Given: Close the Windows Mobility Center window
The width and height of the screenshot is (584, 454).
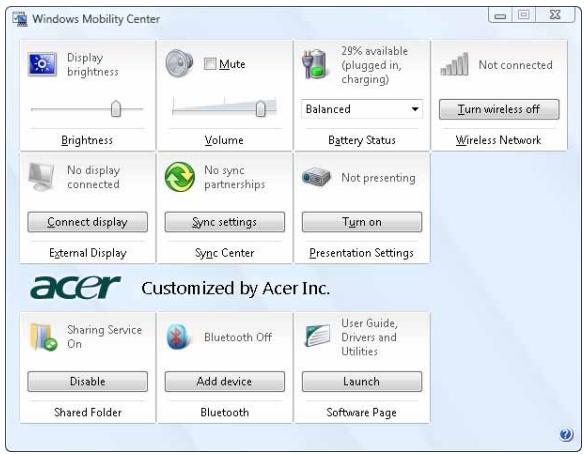Looking at the screenshot, I should pyautogui.click(x=555, y=15).
